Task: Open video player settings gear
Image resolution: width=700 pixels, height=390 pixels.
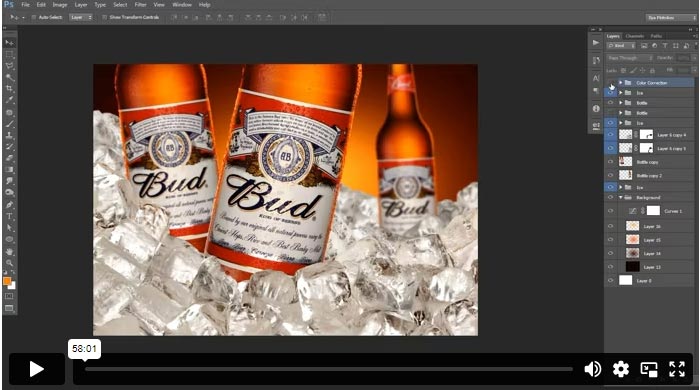Action: pyautogui.click(x=621, y=369)
